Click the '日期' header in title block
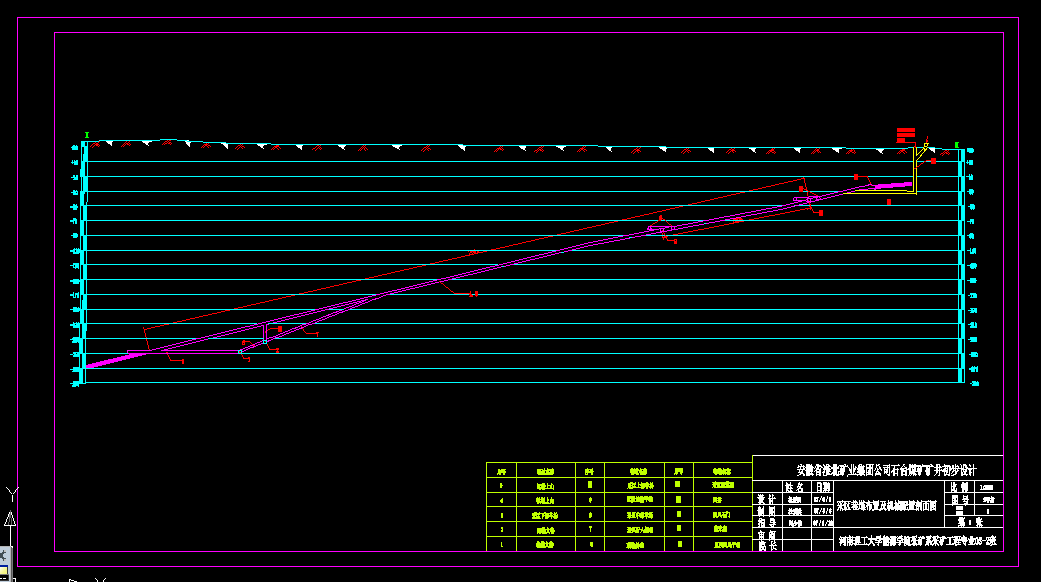Viewport: 1041px width, 582px height. [823, 488]
